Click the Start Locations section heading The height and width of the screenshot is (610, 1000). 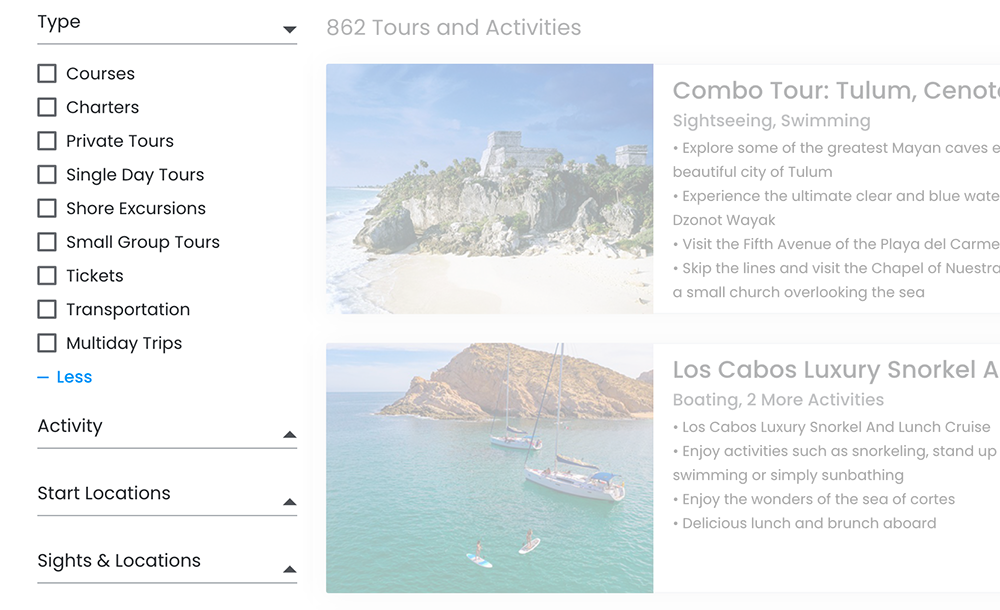(104, 493)
